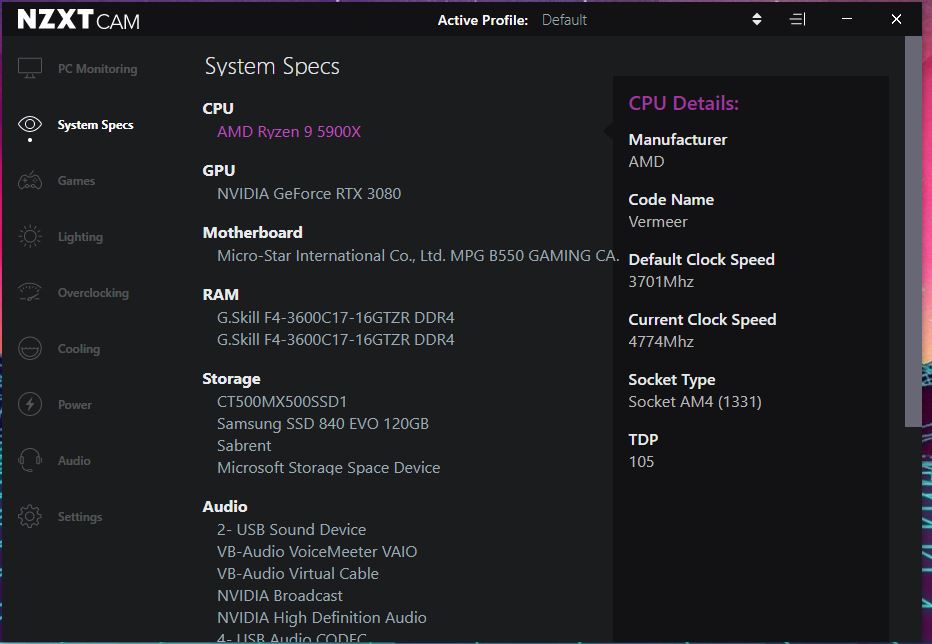Select the second G.Skill F4-3600C17-16GTZR RAM entry
The height and width of the screenshot is (644, 932).
(x=336, y=339)
